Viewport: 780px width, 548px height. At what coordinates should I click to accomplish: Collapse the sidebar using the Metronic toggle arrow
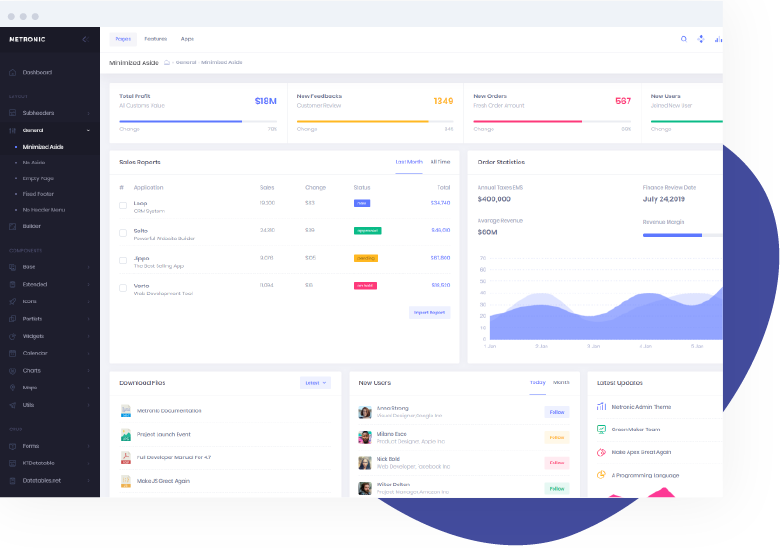tap(85, 39)
